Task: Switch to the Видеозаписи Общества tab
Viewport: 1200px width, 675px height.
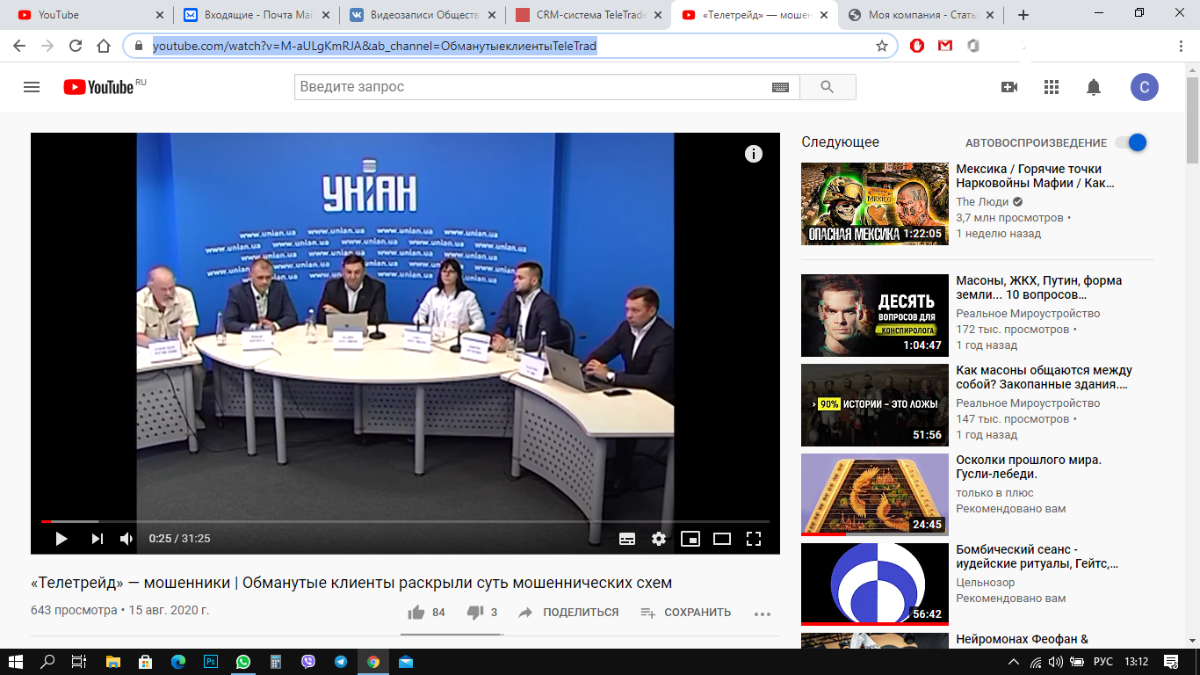Action: click(421, 15)
